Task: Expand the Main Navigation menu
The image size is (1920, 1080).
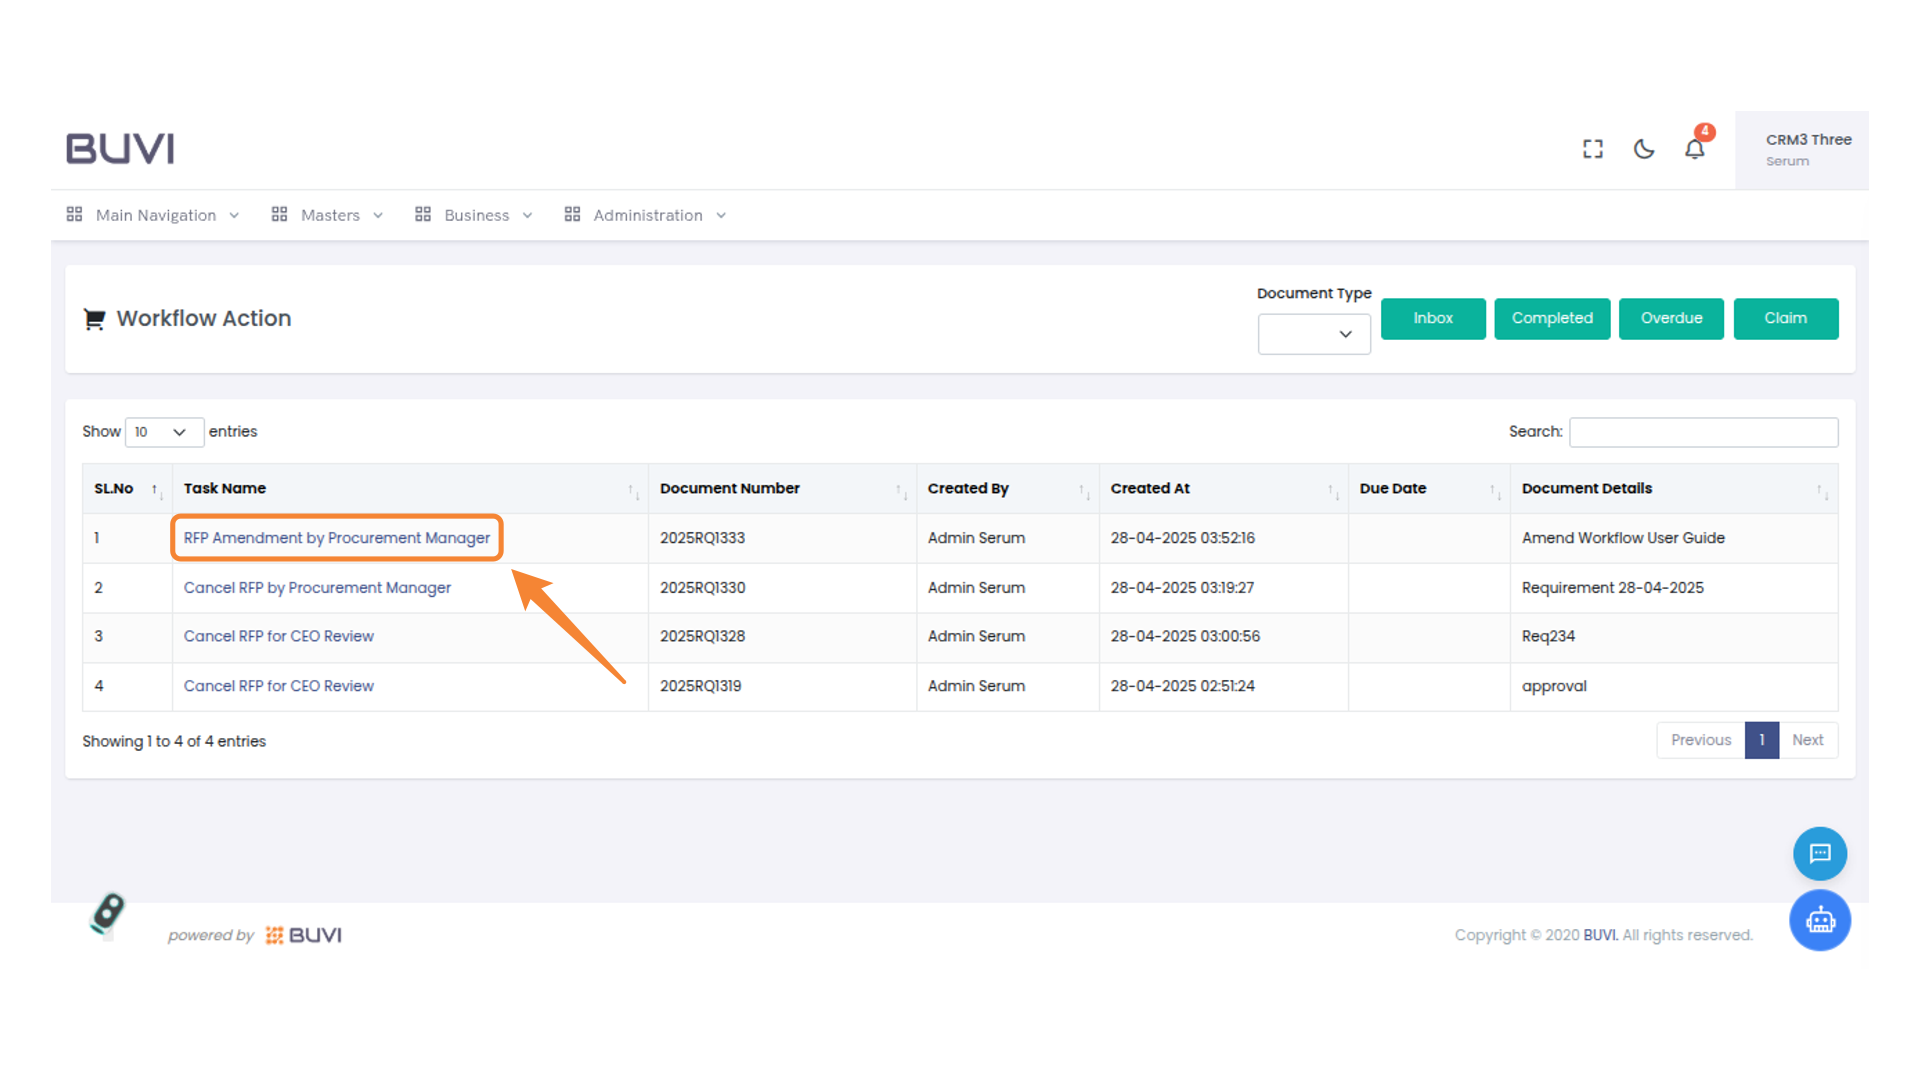Action: pos(154,215)
